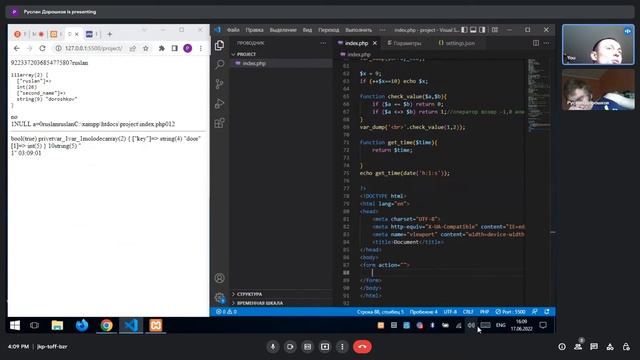640x360 pixels.
Task: Mute the microphone in the meeting
Action: 273,347
